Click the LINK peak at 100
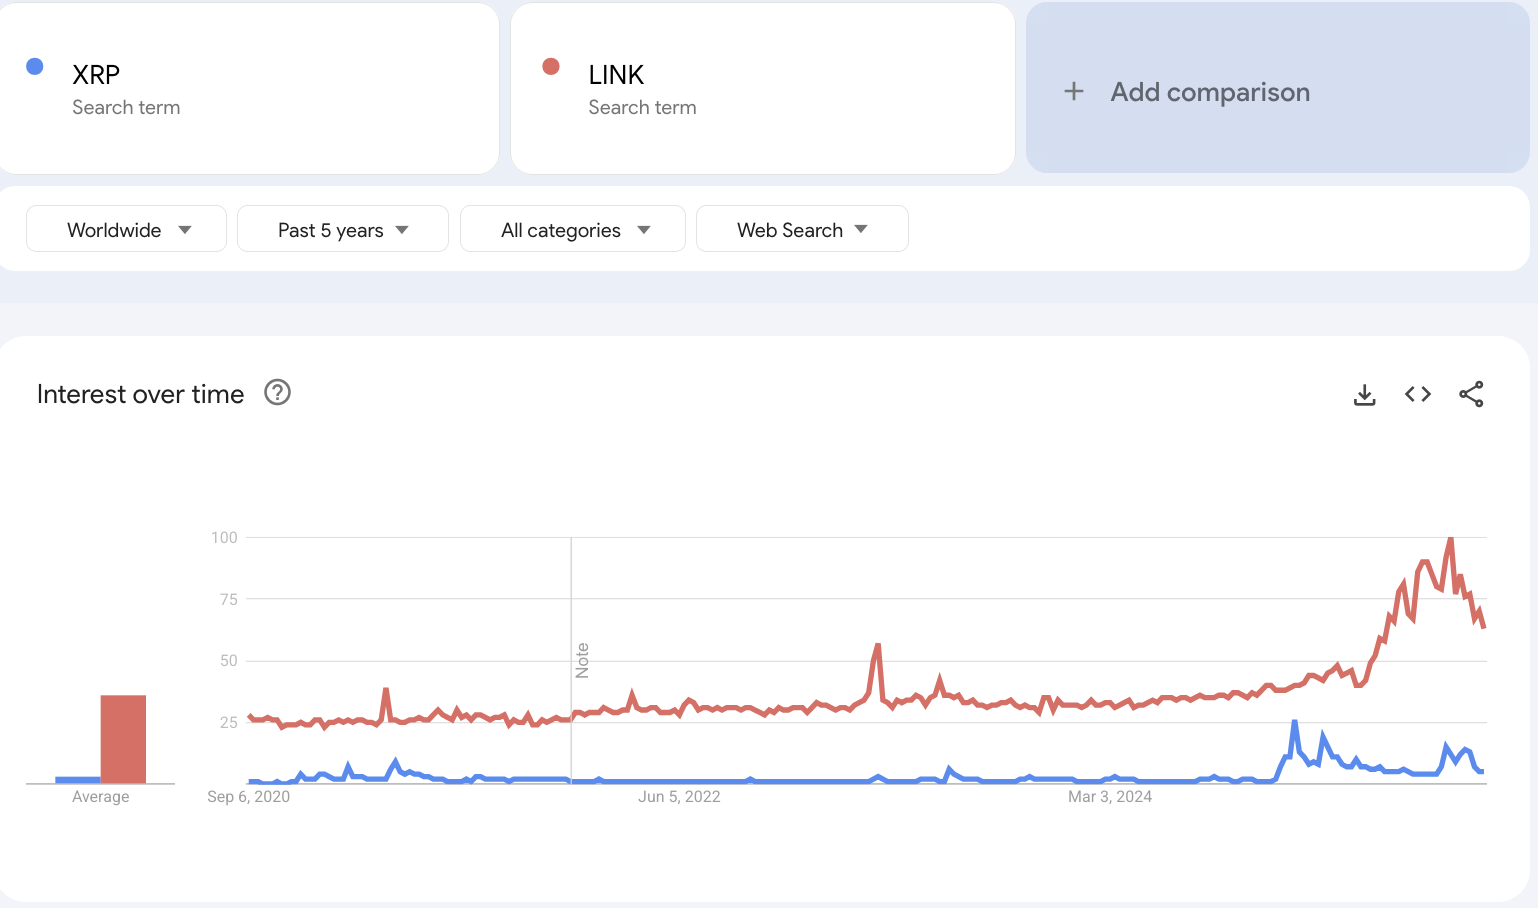This screenshot has height=908, width=1538. 1450,540
